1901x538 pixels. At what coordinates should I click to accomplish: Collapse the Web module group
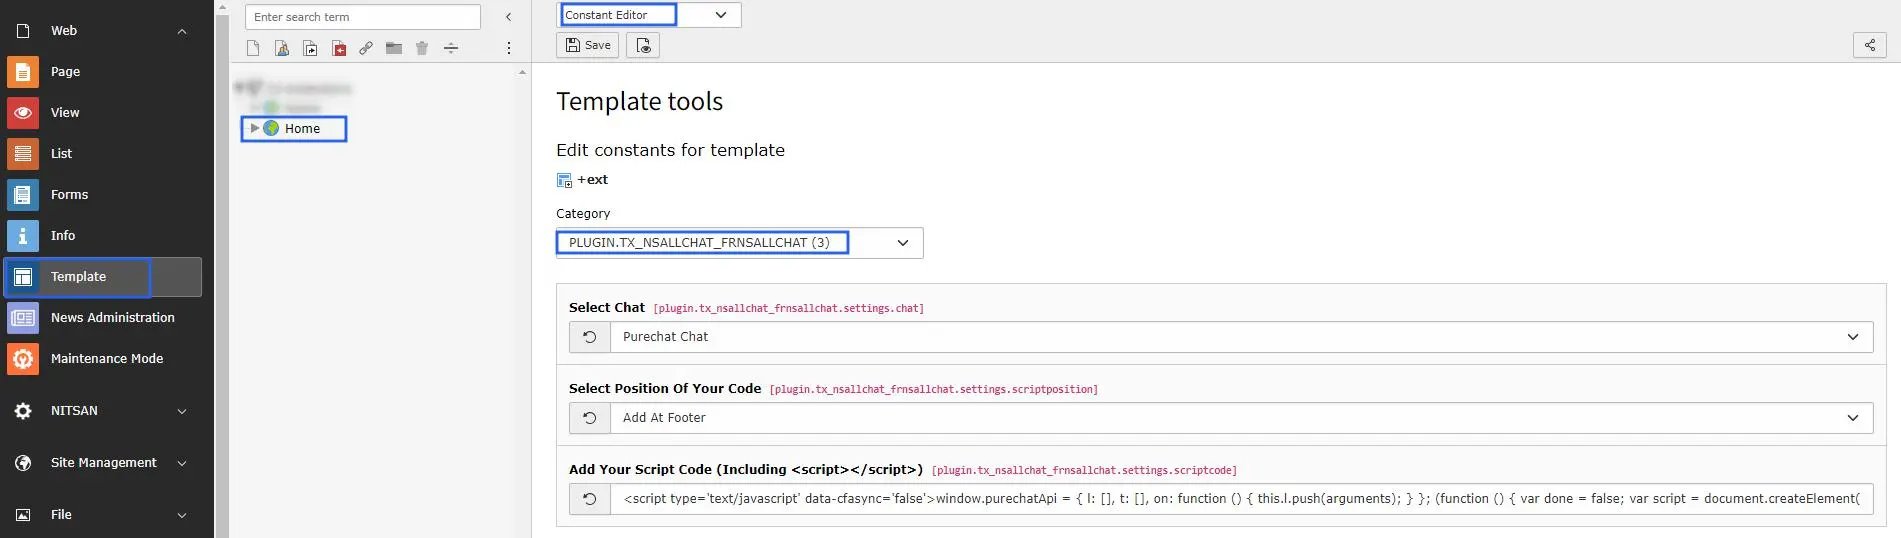pyautogui.click(x=182, y=31)
